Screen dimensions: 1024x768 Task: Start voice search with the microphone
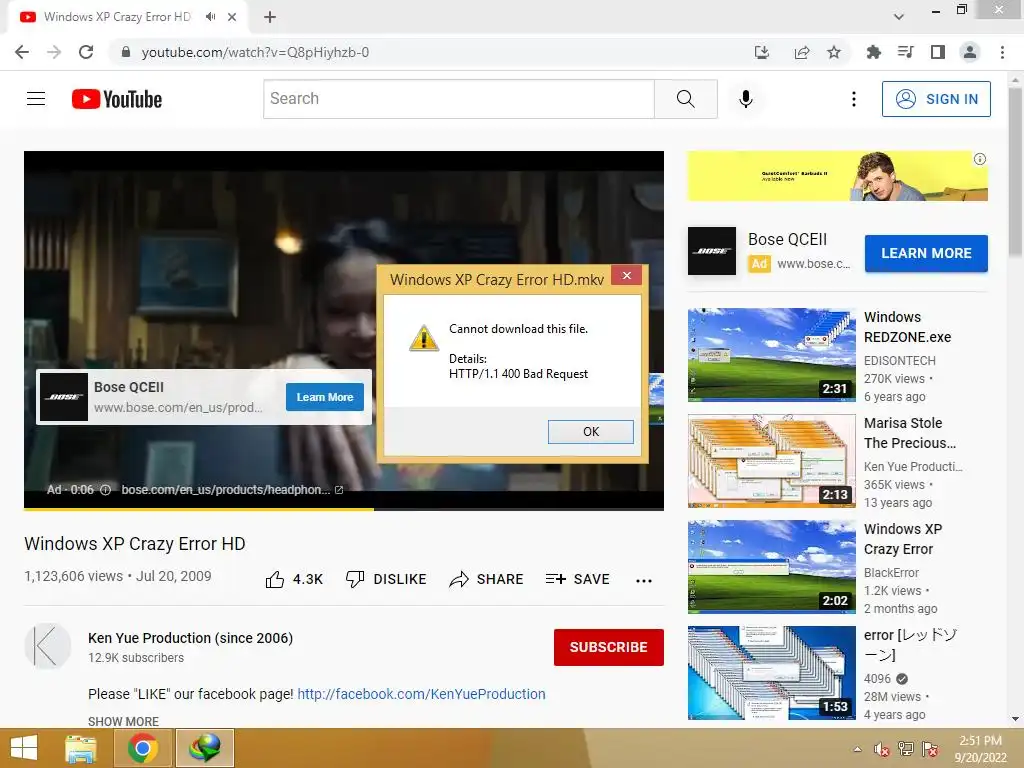(x=746, y=99)
